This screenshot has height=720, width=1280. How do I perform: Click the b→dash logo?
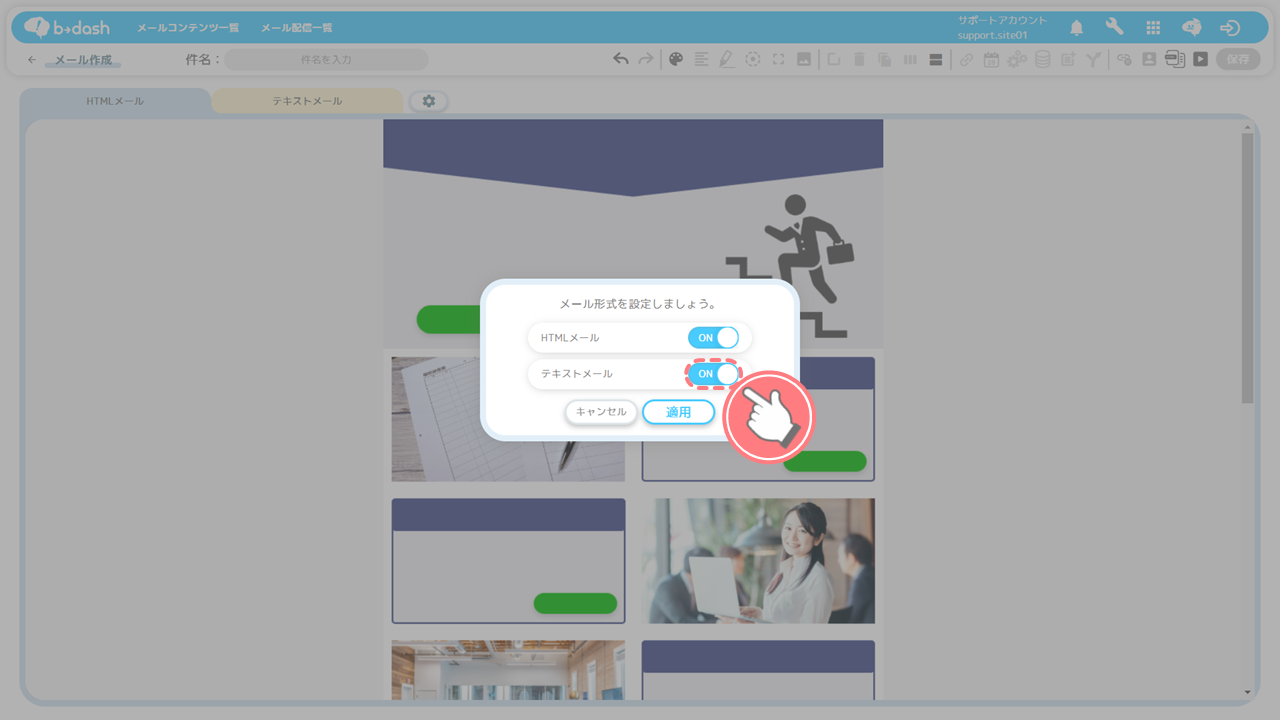click(67, 27)
